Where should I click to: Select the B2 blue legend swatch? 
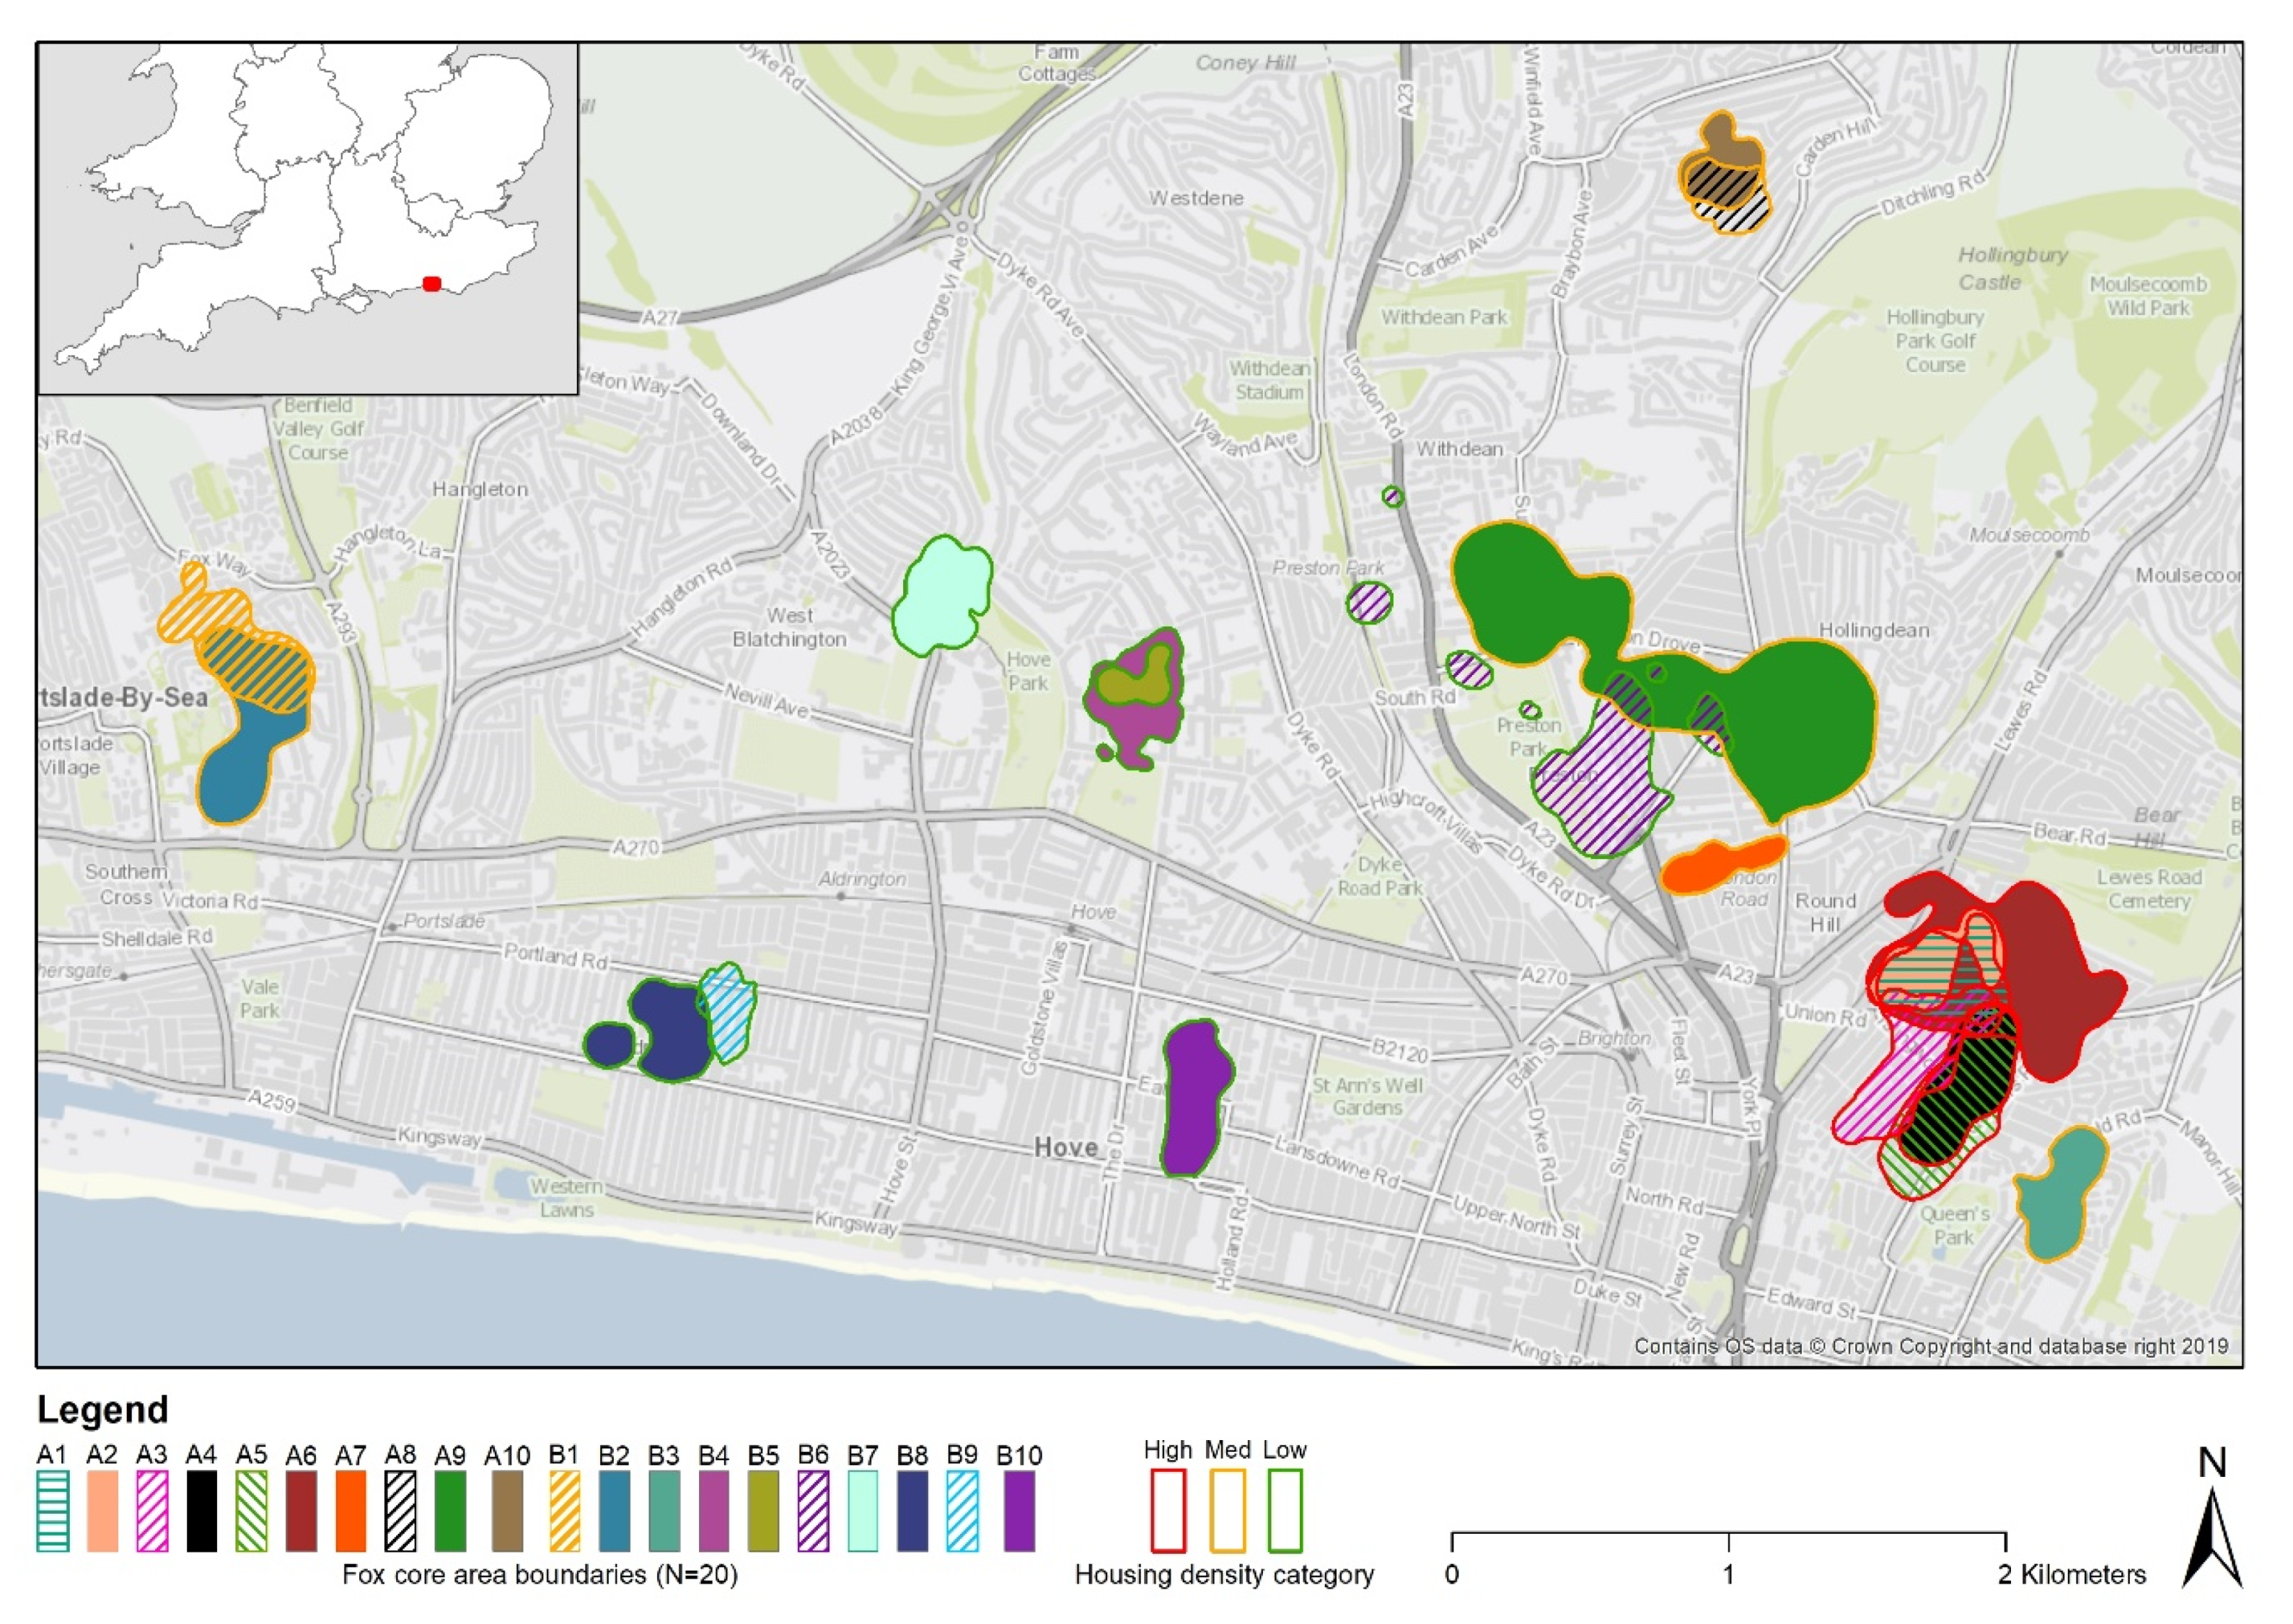tap(614, 1510)
